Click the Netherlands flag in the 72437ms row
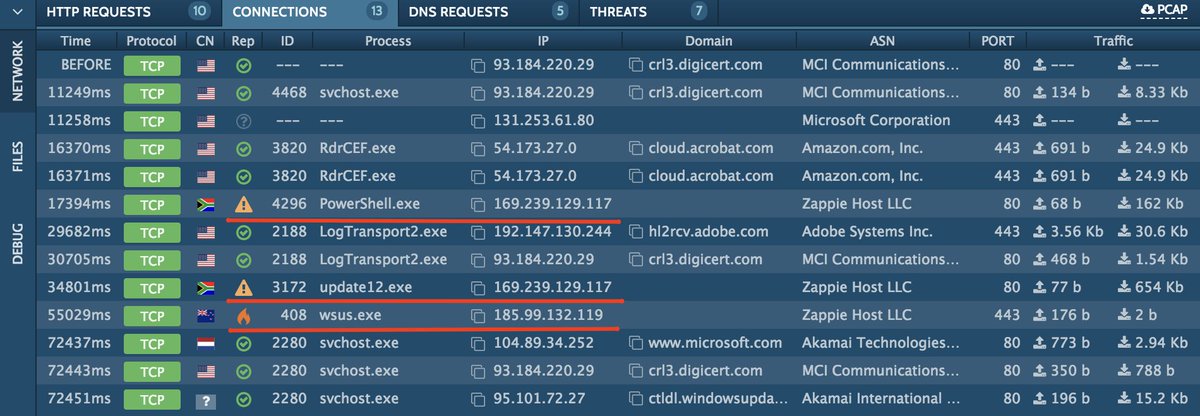1200x416 pixels. coord(206,344)
